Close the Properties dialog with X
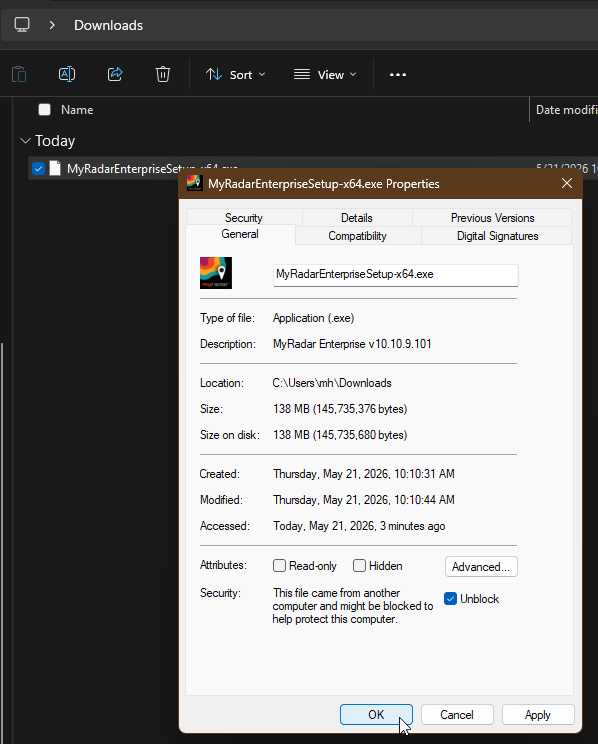The width and height of the screenshot is (598, 744). tap(567, 183)
